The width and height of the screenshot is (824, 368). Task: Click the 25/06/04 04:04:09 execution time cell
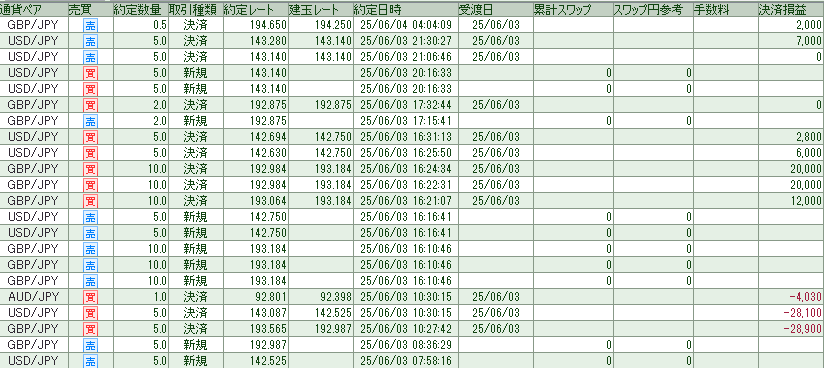pos(405,24)
